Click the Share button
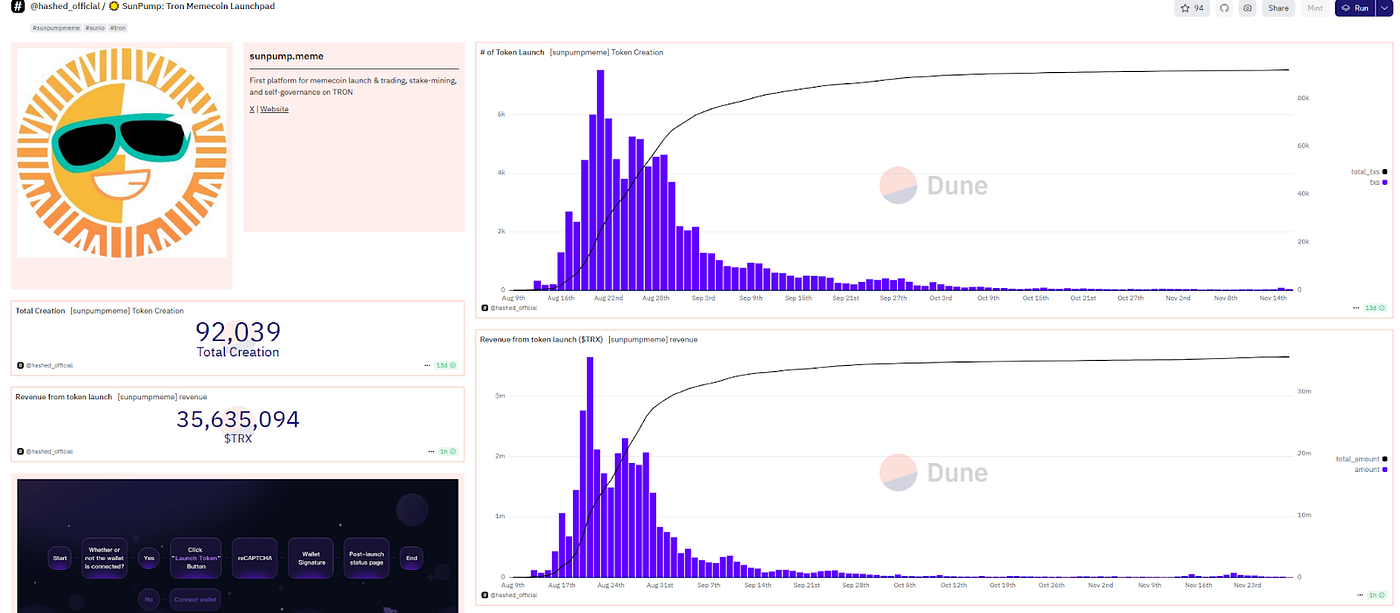1400x613 pixels. pyautogui.click(x=1277, y=8)
